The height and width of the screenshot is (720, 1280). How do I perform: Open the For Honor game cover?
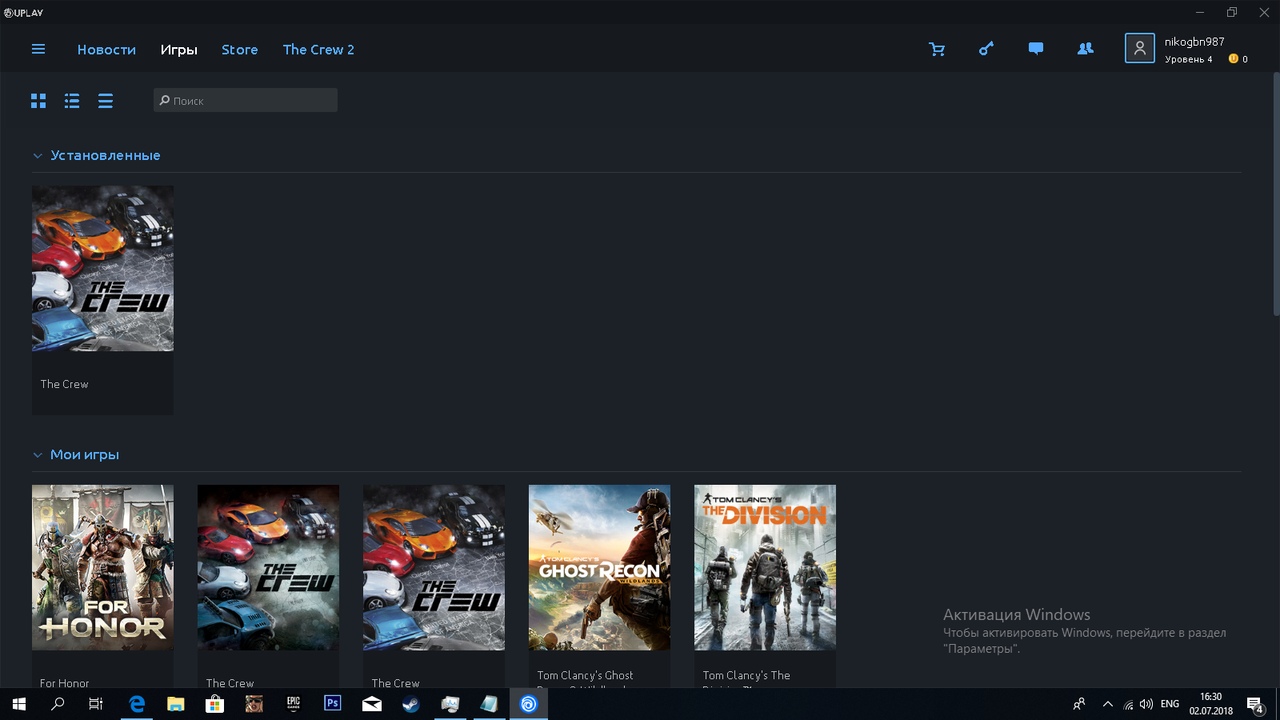(x=102, y=567)
